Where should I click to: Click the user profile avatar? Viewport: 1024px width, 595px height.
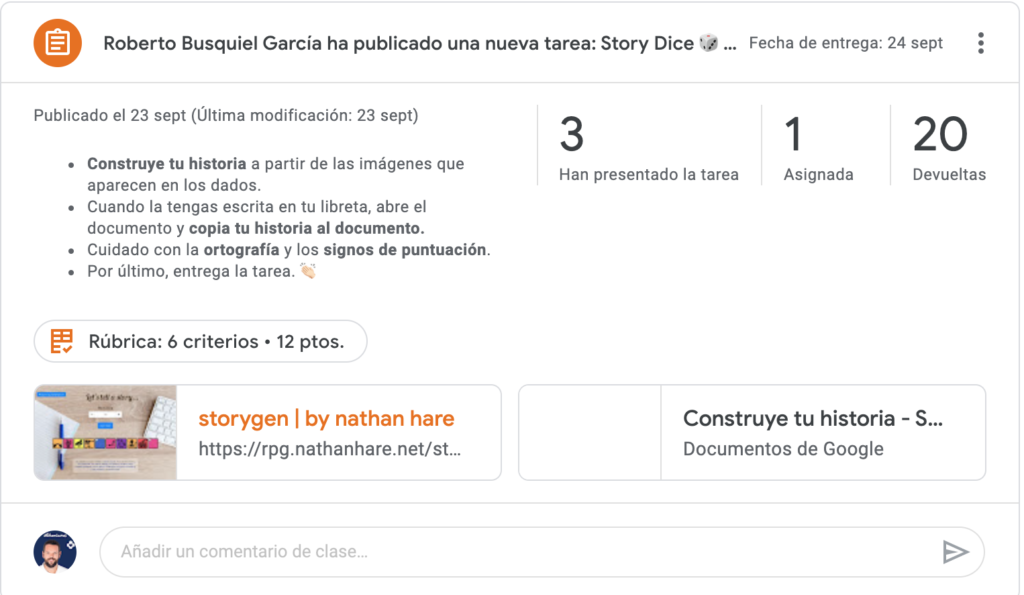[55, 552]
